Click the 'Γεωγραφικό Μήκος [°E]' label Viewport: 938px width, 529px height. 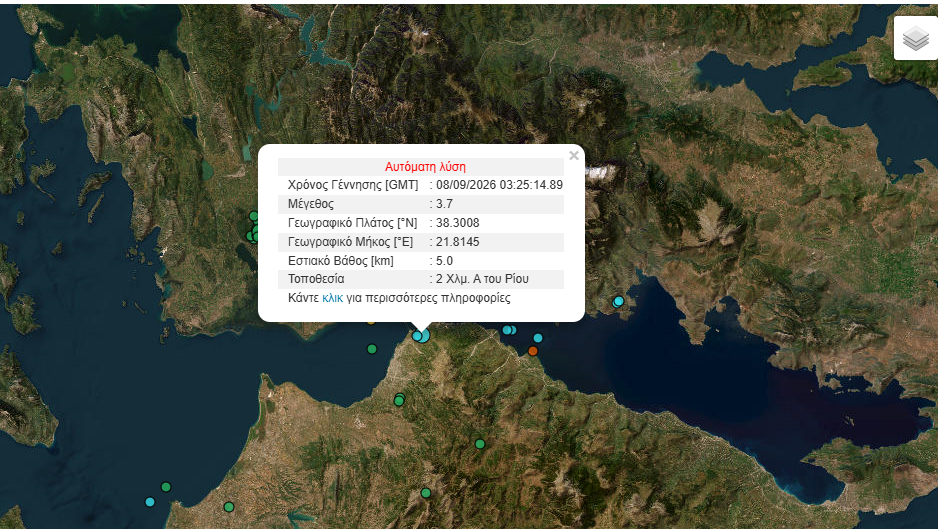(351, 242)
